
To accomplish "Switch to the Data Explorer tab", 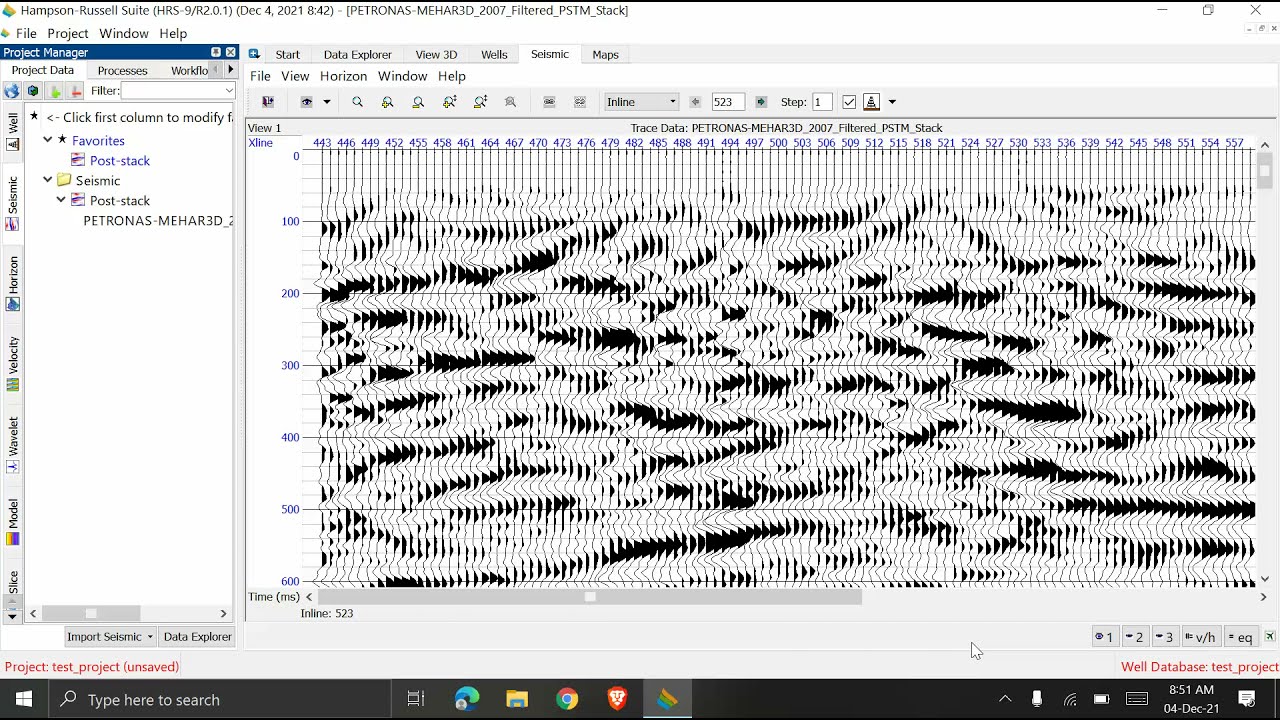I will click(357, 54).
